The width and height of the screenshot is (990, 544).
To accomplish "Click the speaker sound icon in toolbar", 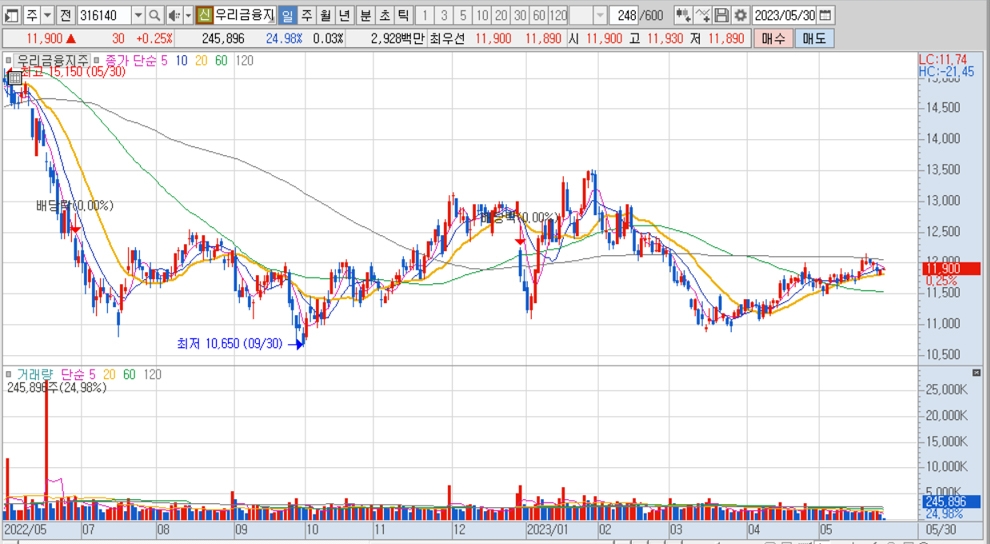I will point(174,16).
